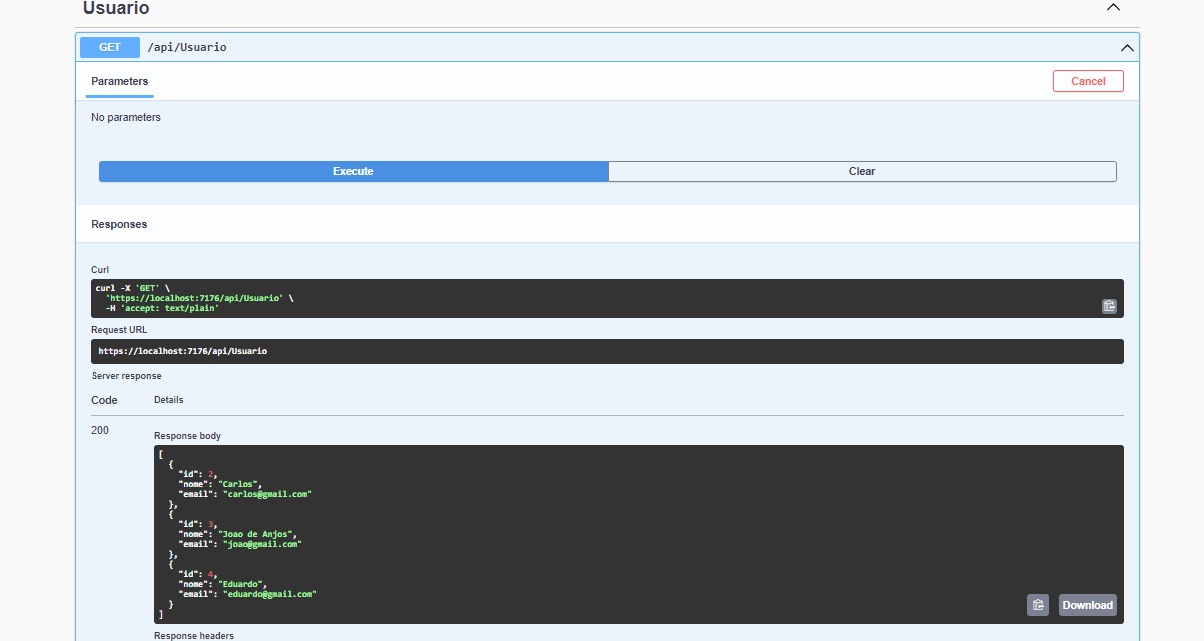This screenshot has height=641, width=1204.
Task: Click the /api/Usuario endpoint path
Action: pyautogui.click(x=187, y=47)
